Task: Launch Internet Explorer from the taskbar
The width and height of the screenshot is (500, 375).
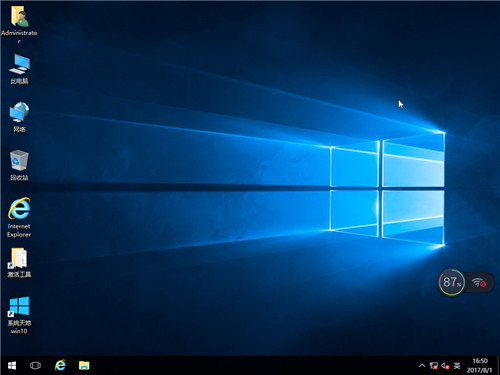Action: 60,366
